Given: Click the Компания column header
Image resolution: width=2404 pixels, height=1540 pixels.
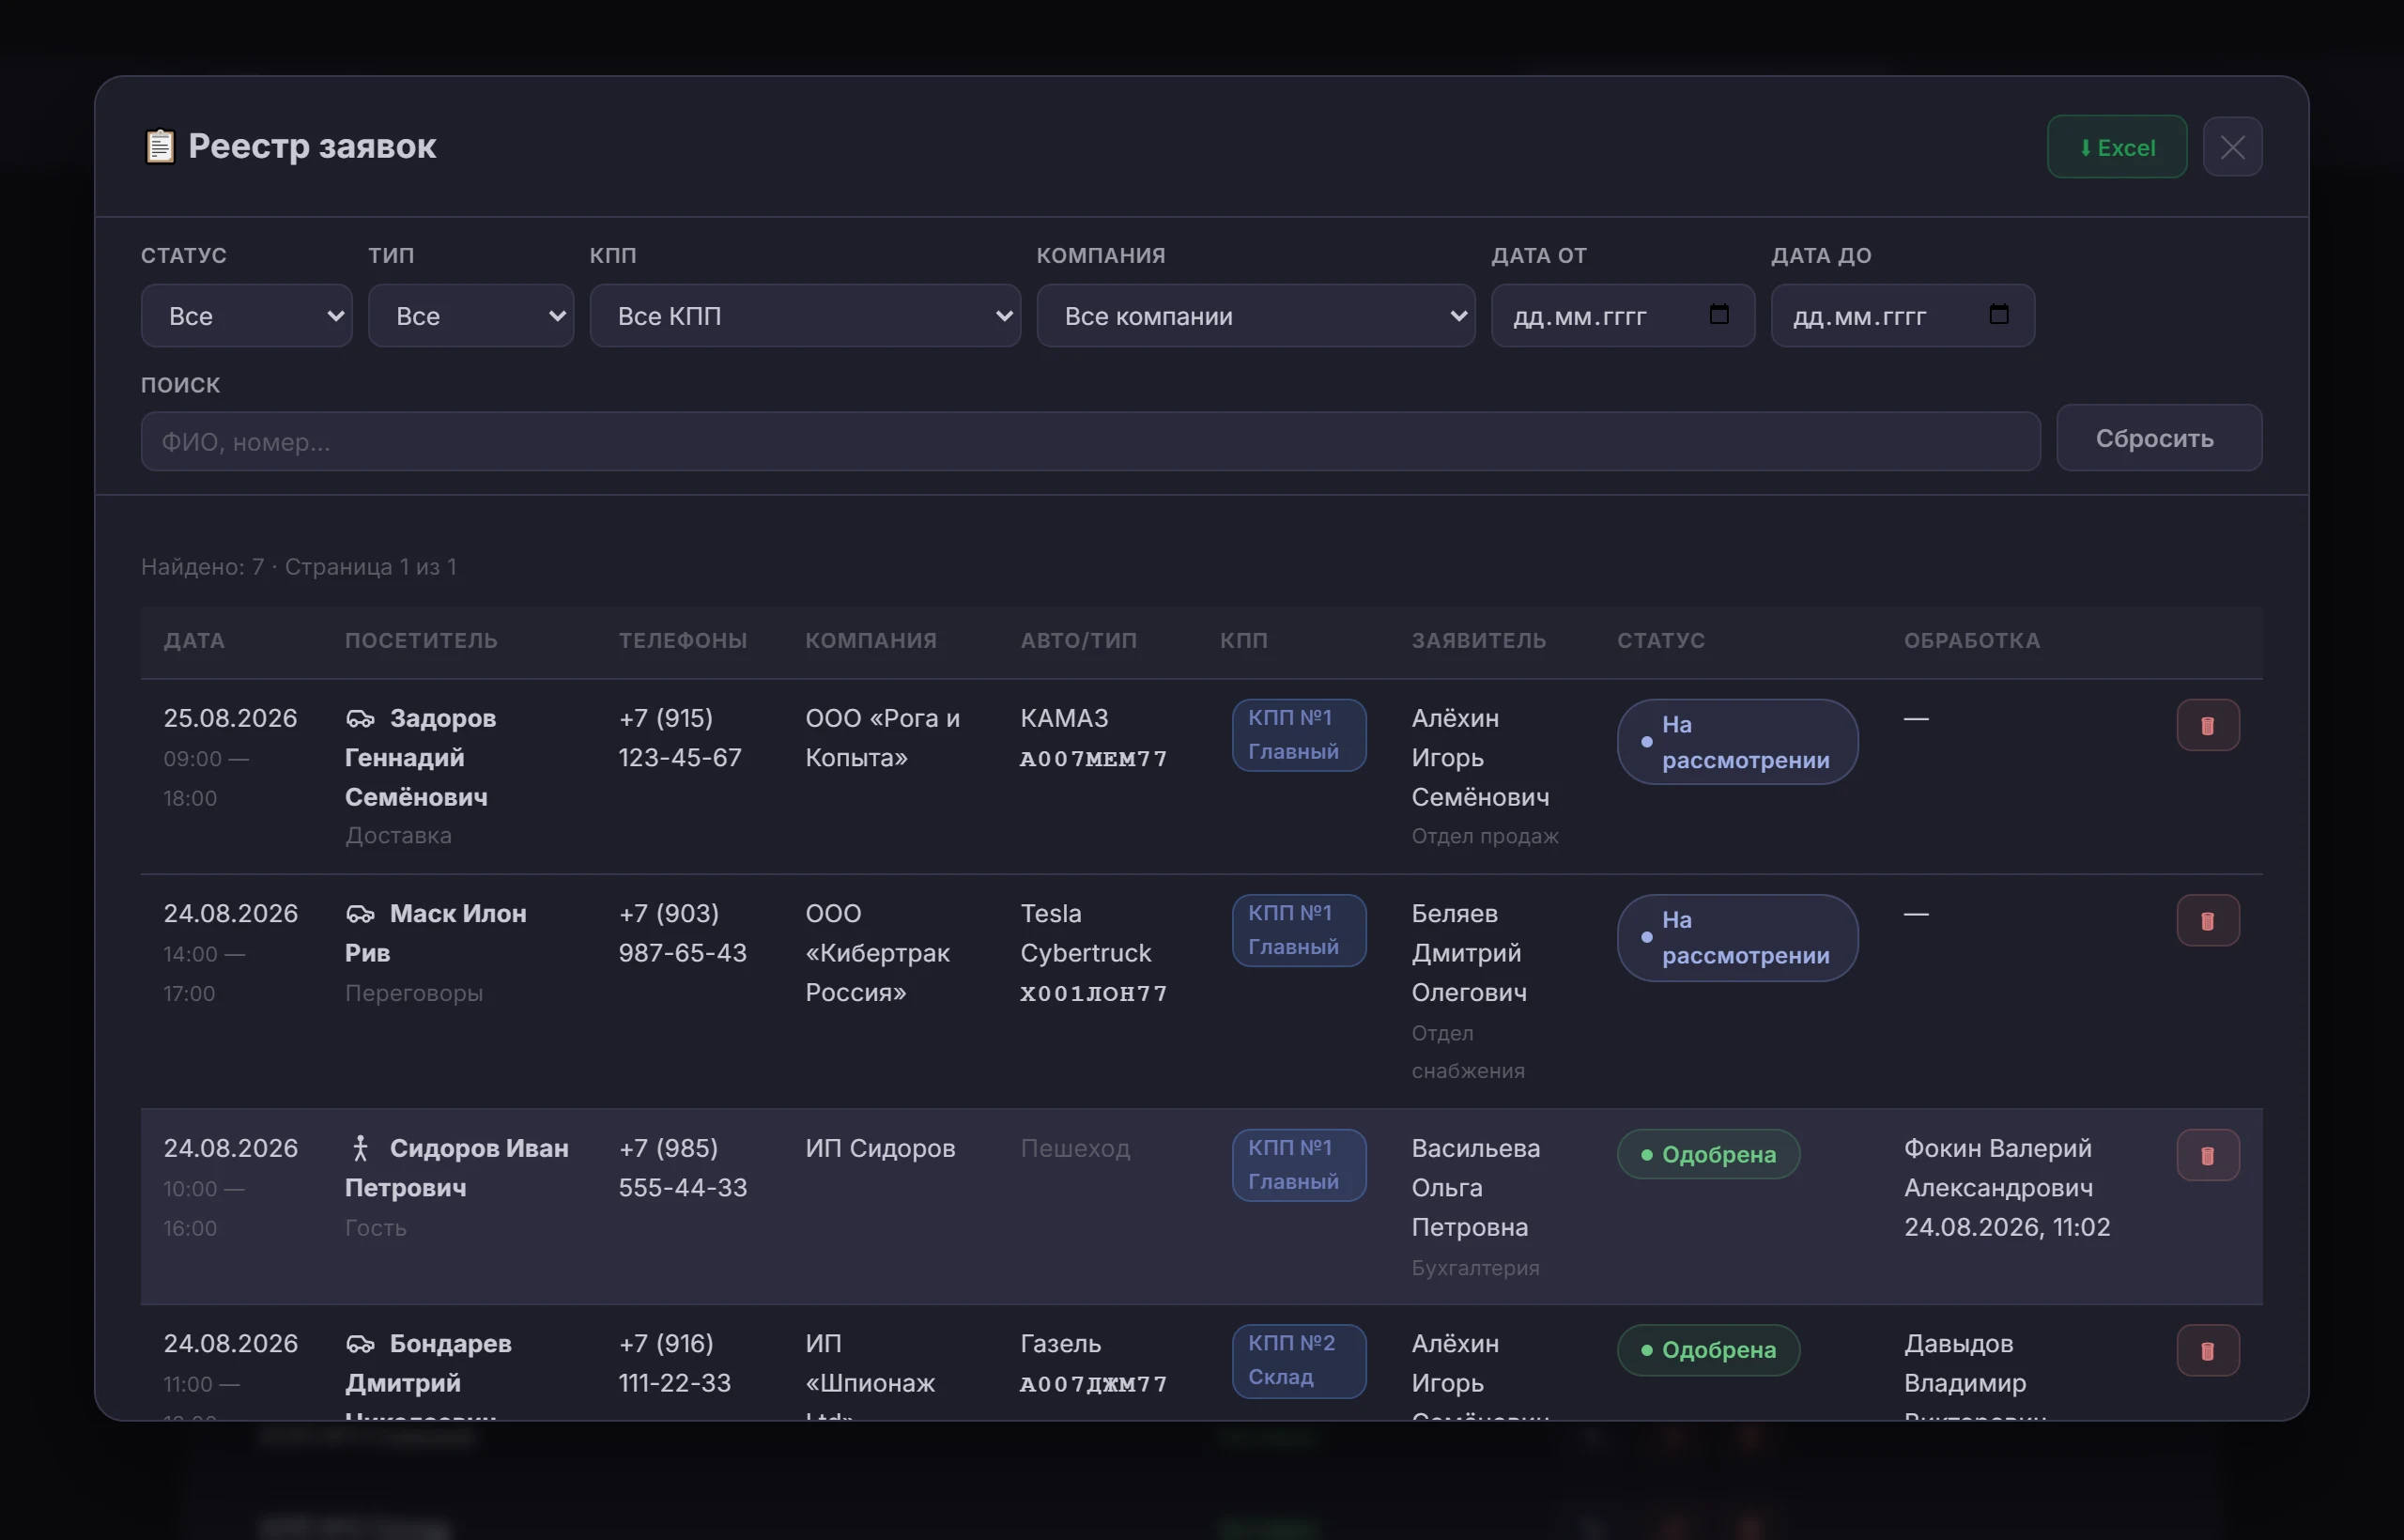Looking at the screenshot, I should [x=871, y=640].
